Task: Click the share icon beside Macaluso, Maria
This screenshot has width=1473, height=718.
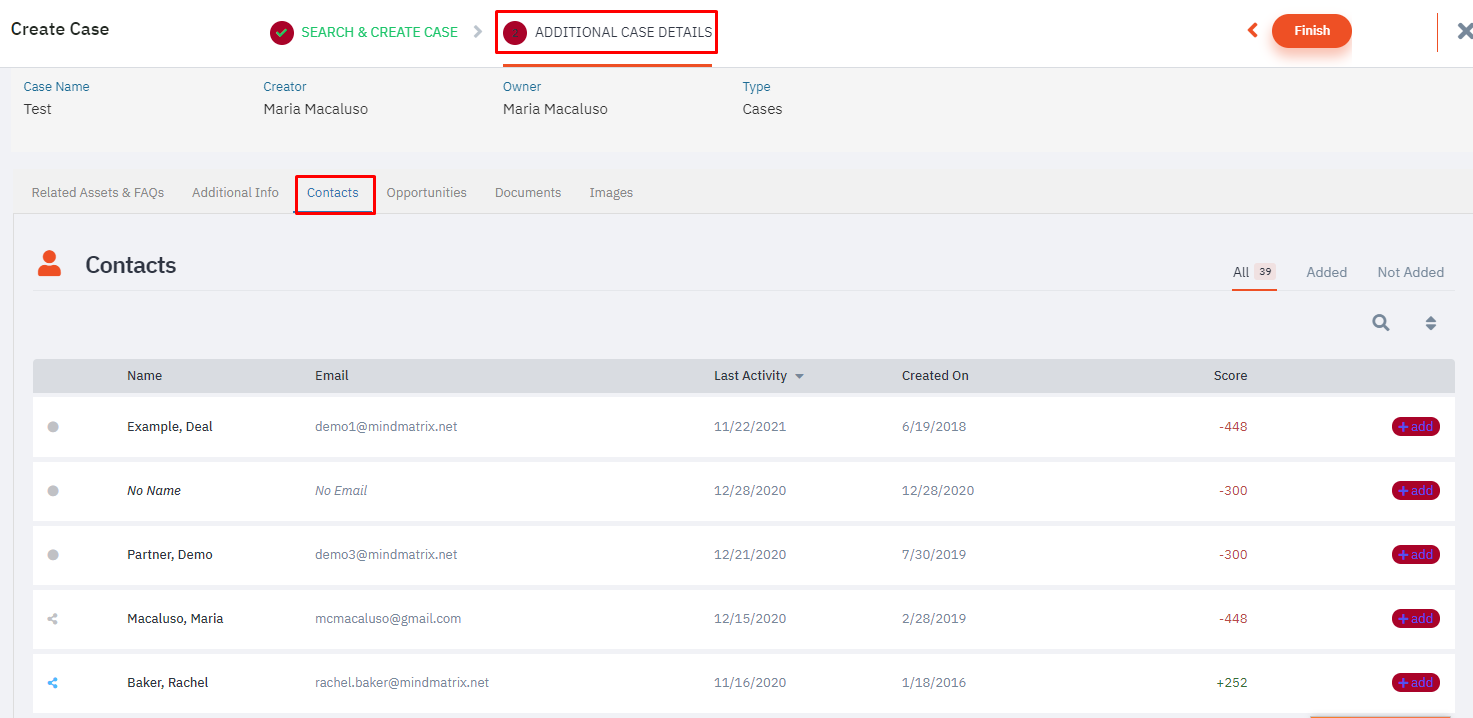Action: click(x=53, y=619)
